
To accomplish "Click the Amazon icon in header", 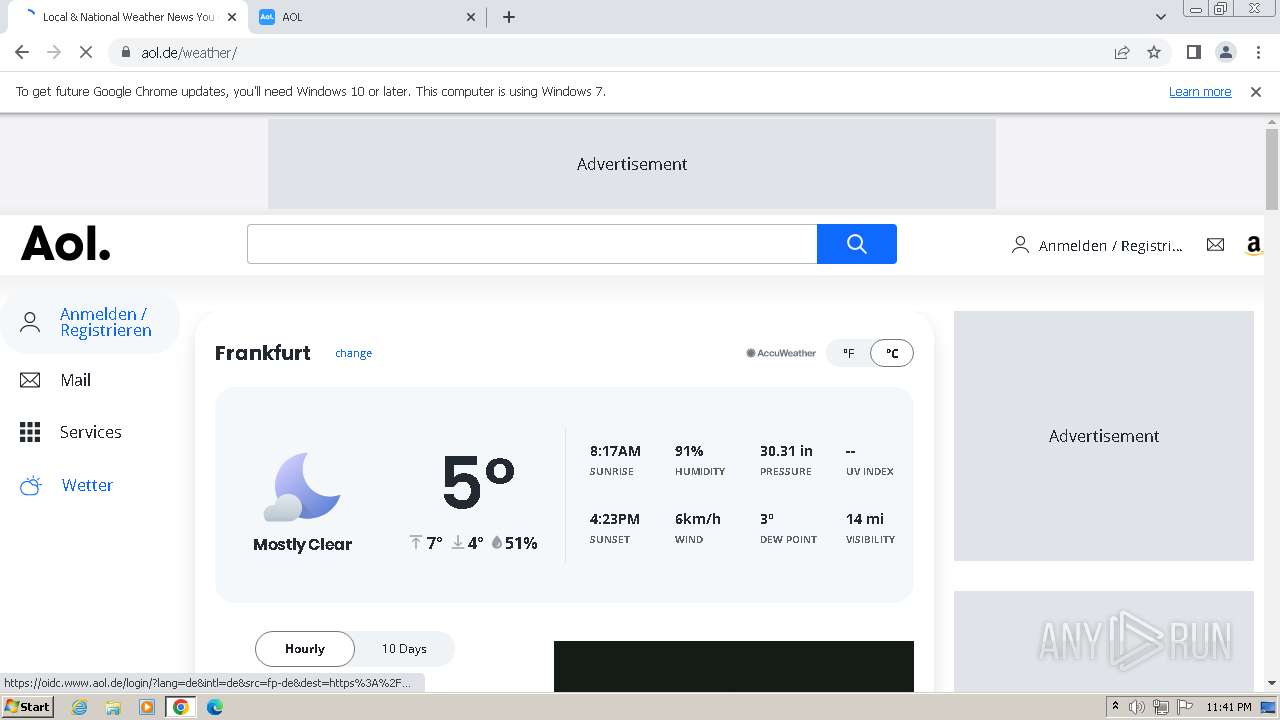I will (x=1254, y=245).
